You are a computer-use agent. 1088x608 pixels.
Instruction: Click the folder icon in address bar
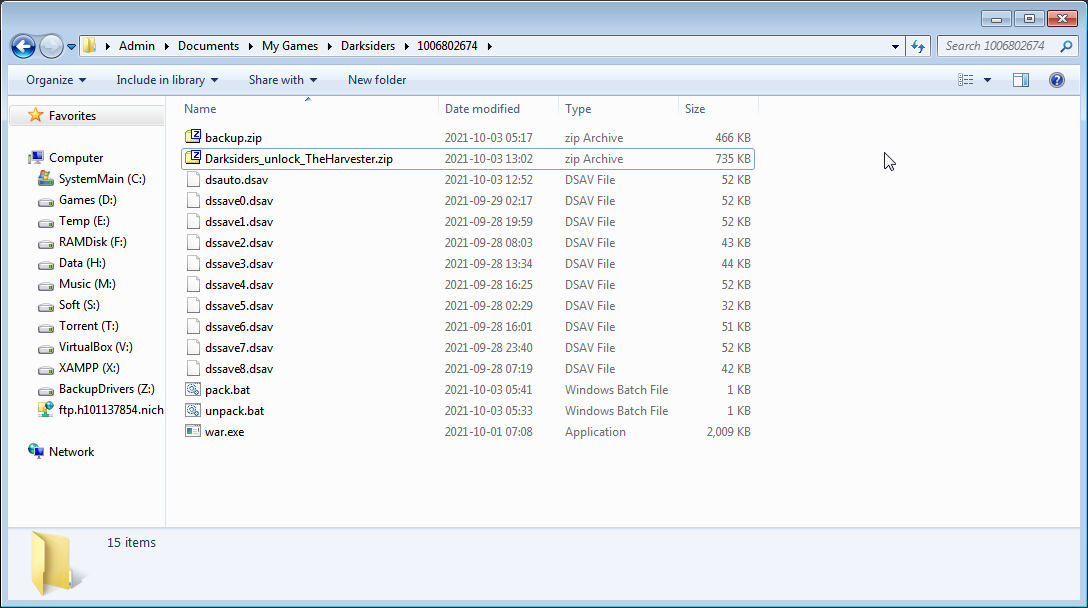point(90,46)
